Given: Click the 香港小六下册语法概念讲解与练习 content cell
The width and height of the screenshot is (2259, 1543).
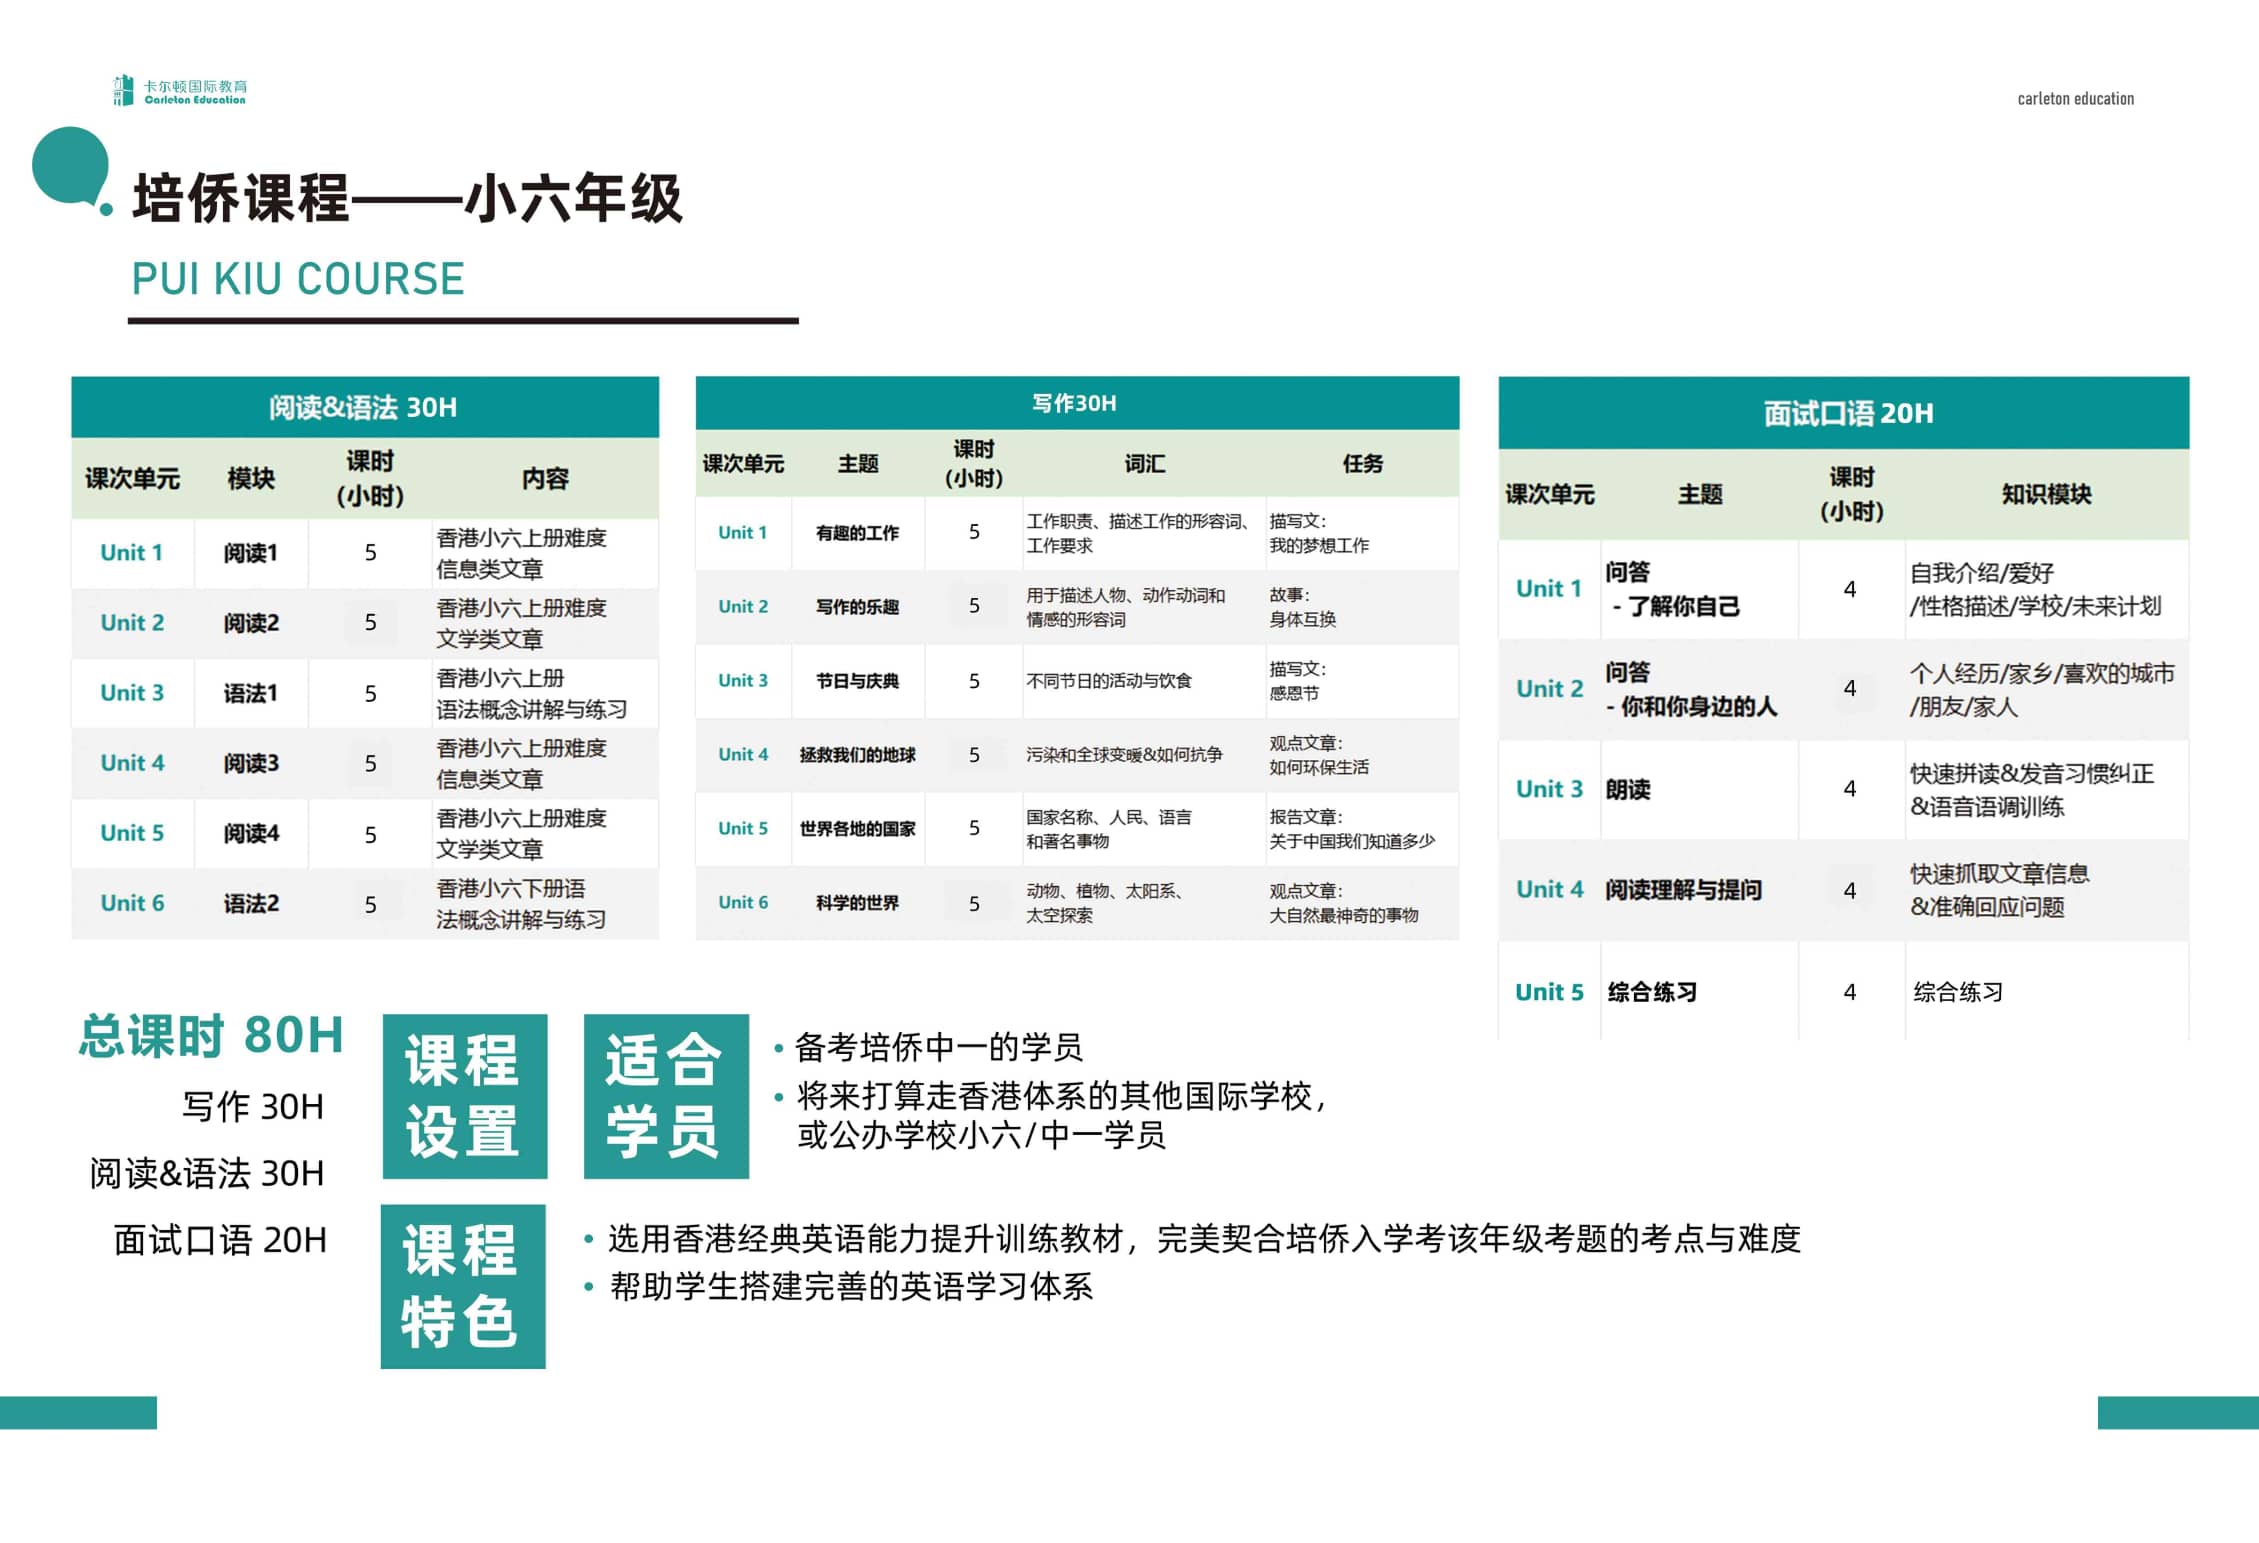Looking at the screenshot, I should pos(545,903).
